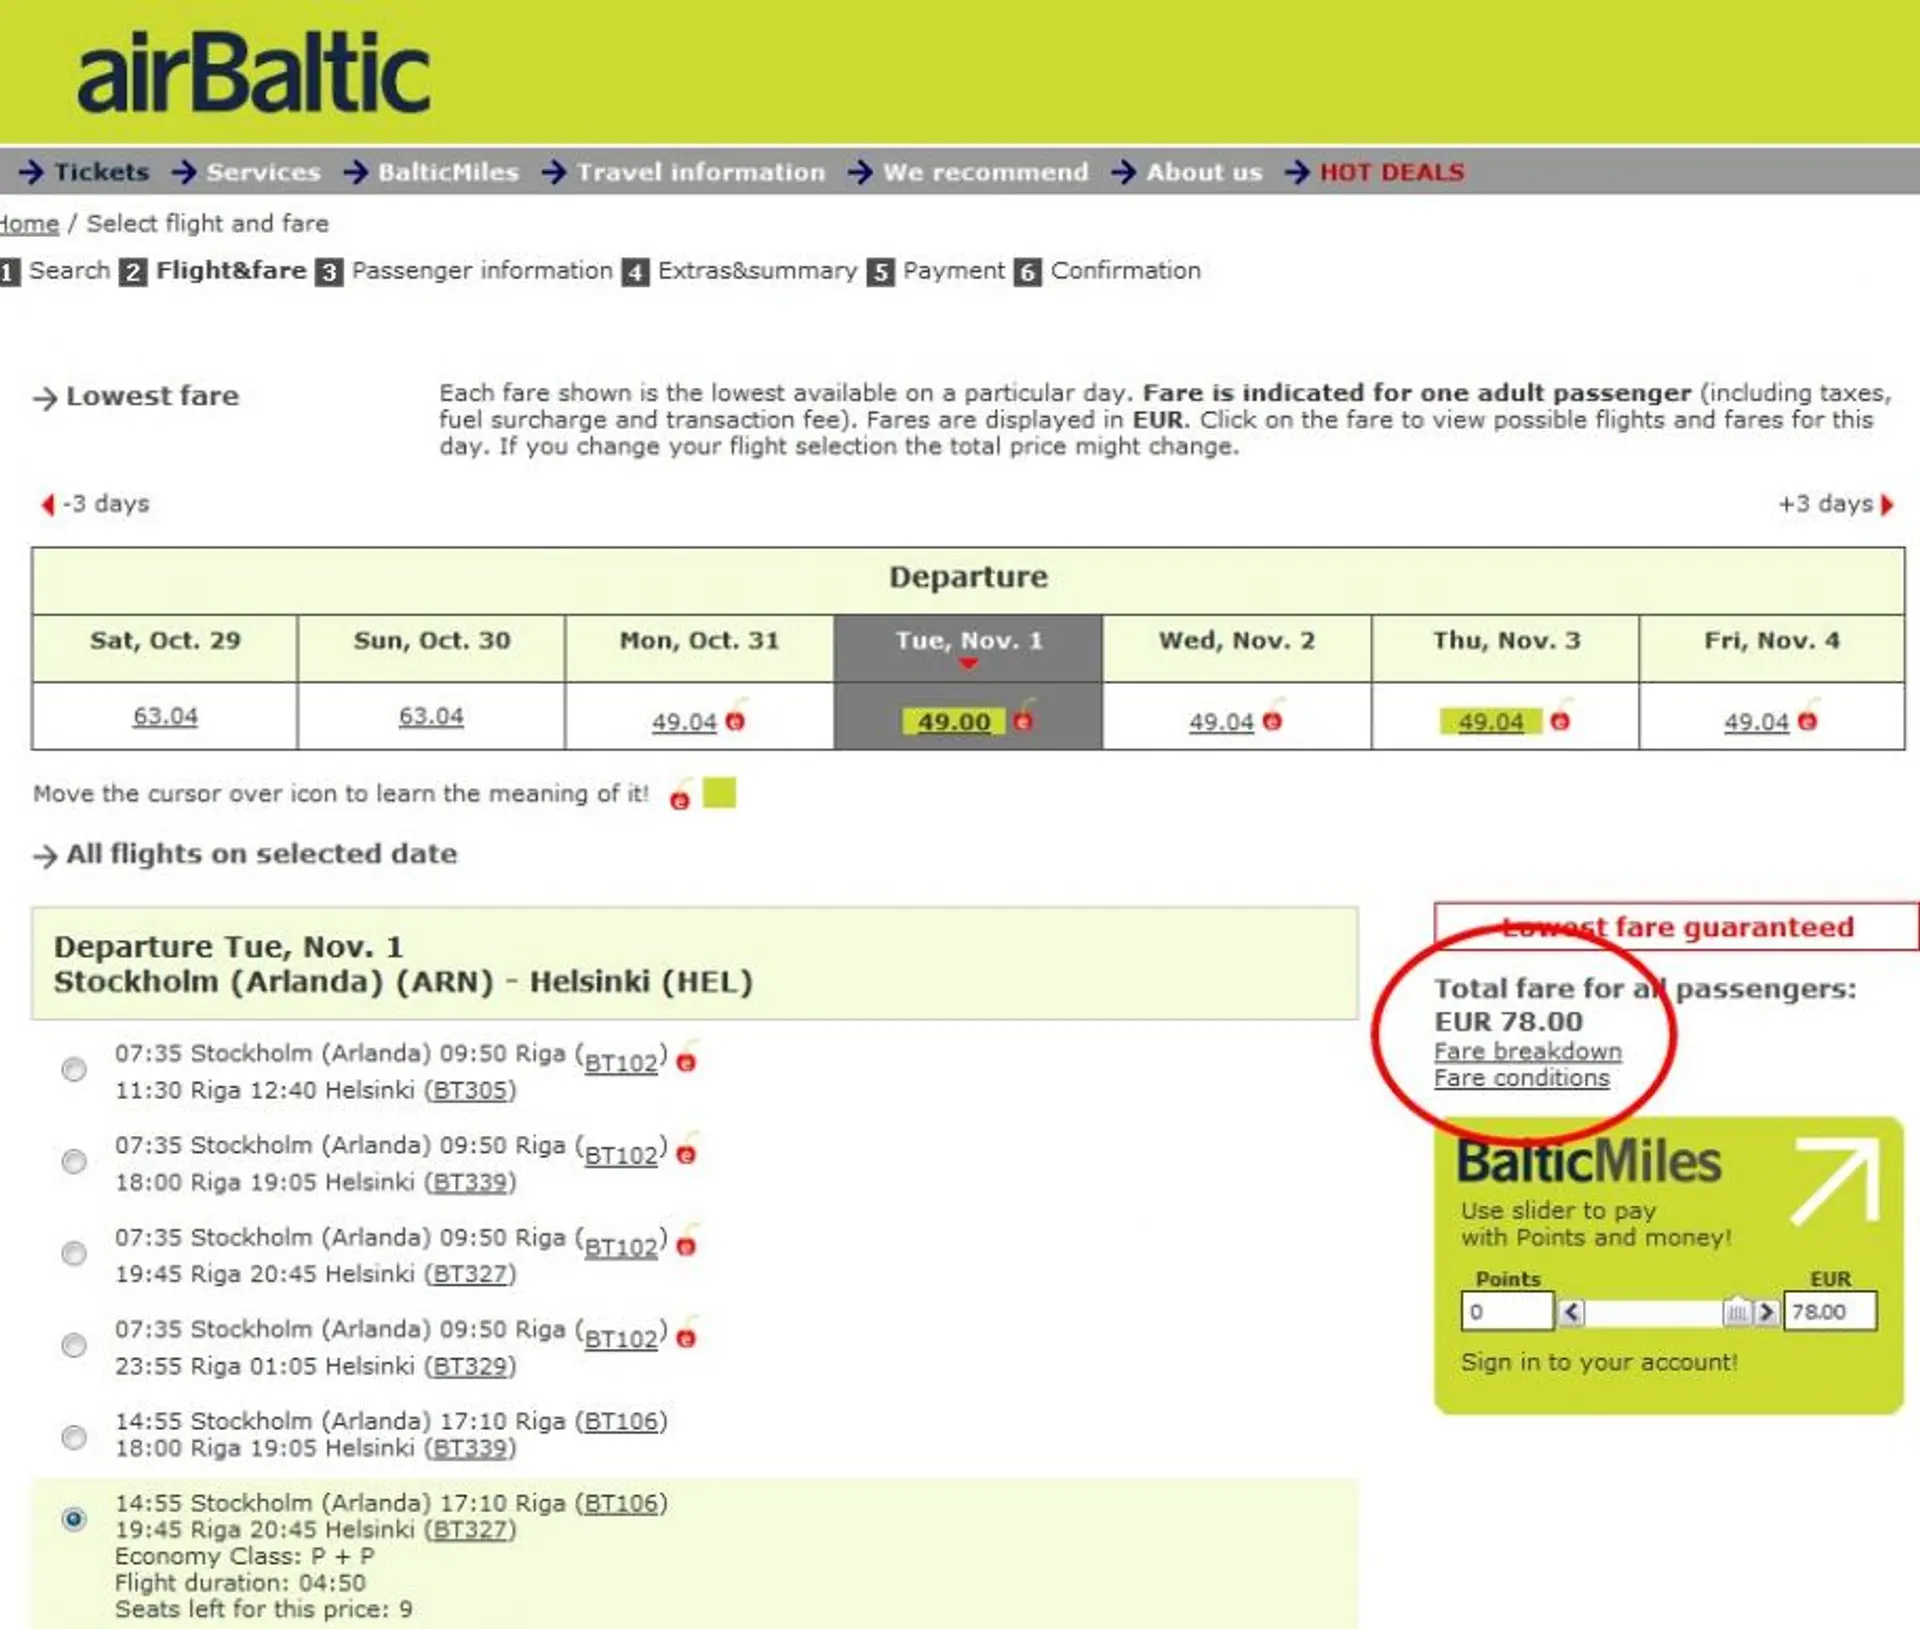The height and width of the screenshot is (1629, 1920).
Task: Select the 63.04 fare on Sat, Oct. 29
Action: pyautogui.click(x=165, y=716)
